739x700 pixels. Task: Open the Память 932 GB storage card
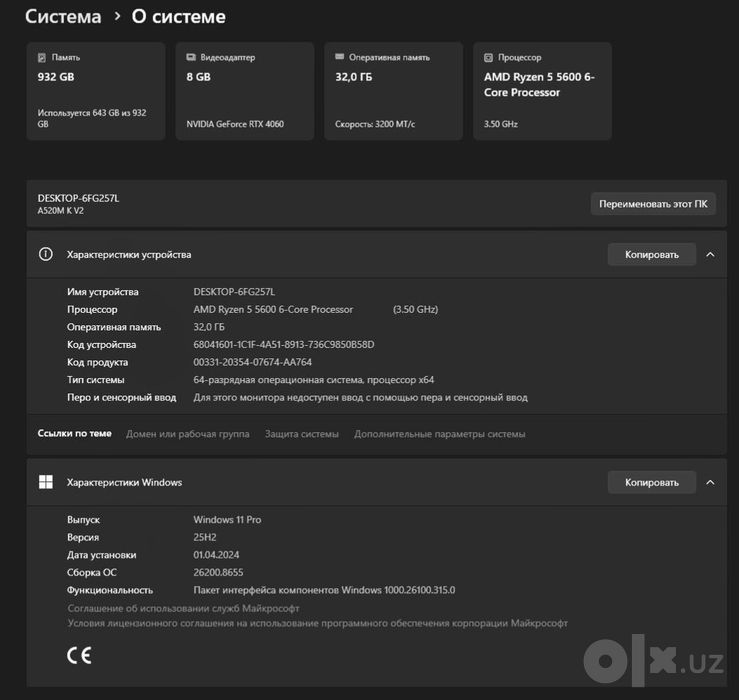coord(96,91)
